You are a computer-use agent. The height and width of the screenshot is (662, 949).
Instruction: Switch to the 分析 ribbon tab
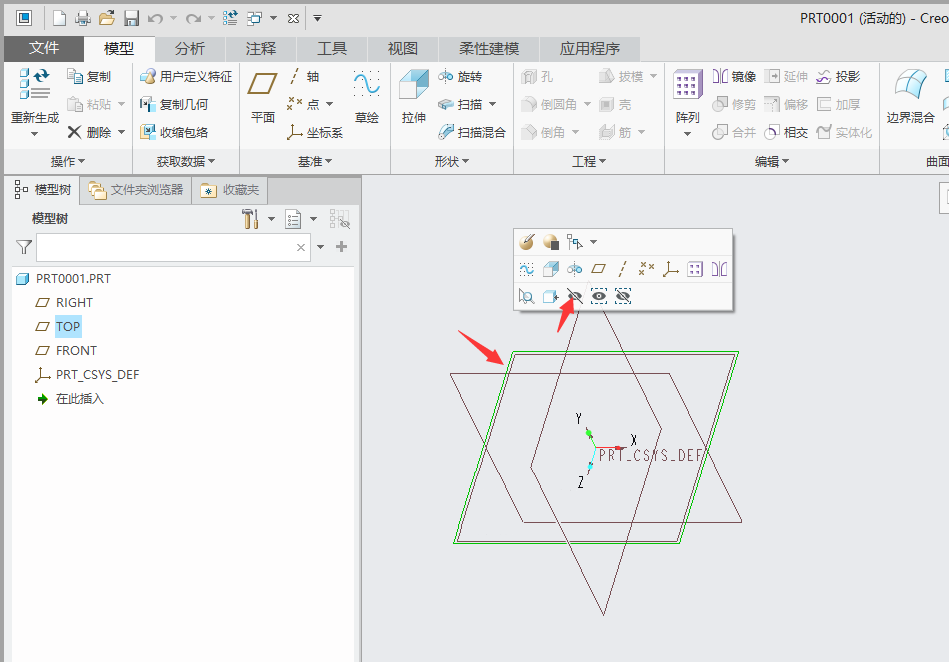[x=189, y=49]
